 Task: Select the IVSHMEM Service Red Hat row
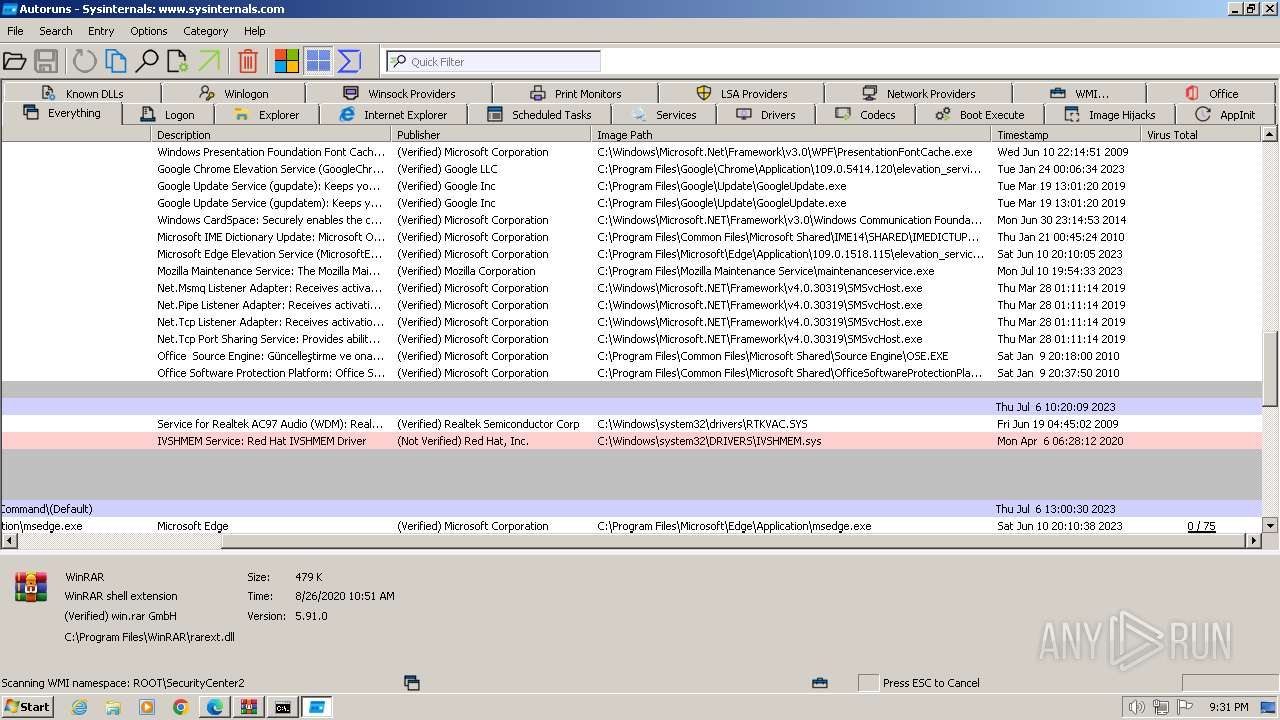pos(631,441)
